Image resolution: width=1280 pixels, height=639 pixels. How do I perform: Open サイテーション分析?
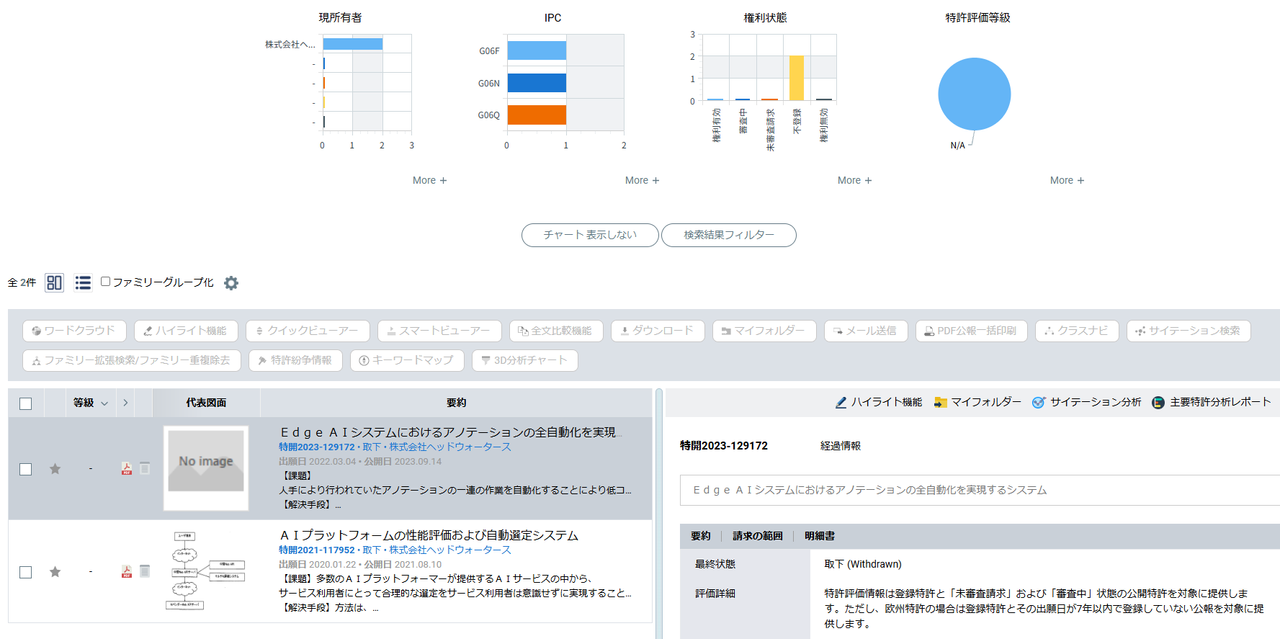click(1087, 402)
